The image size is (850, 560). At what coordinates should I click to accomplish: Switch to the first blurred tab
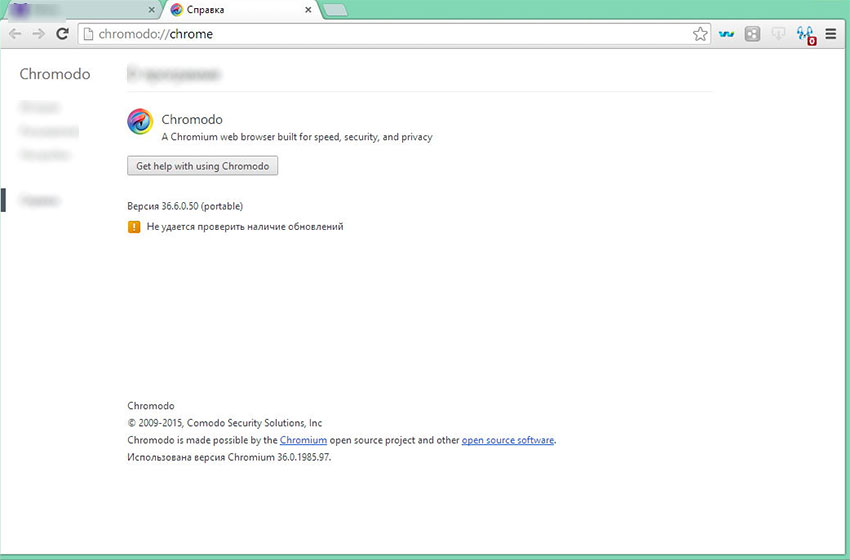pyautogui.click(x=75, y=10)
